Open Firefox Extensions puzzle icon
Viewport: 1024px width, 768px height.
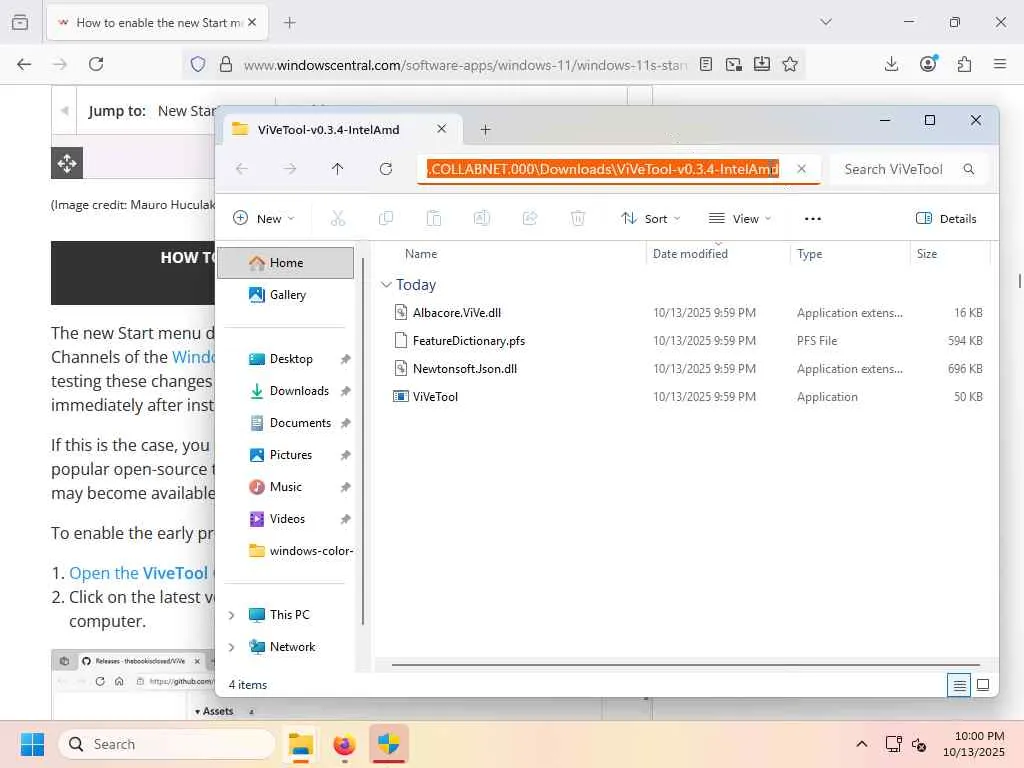pos(964,64)
